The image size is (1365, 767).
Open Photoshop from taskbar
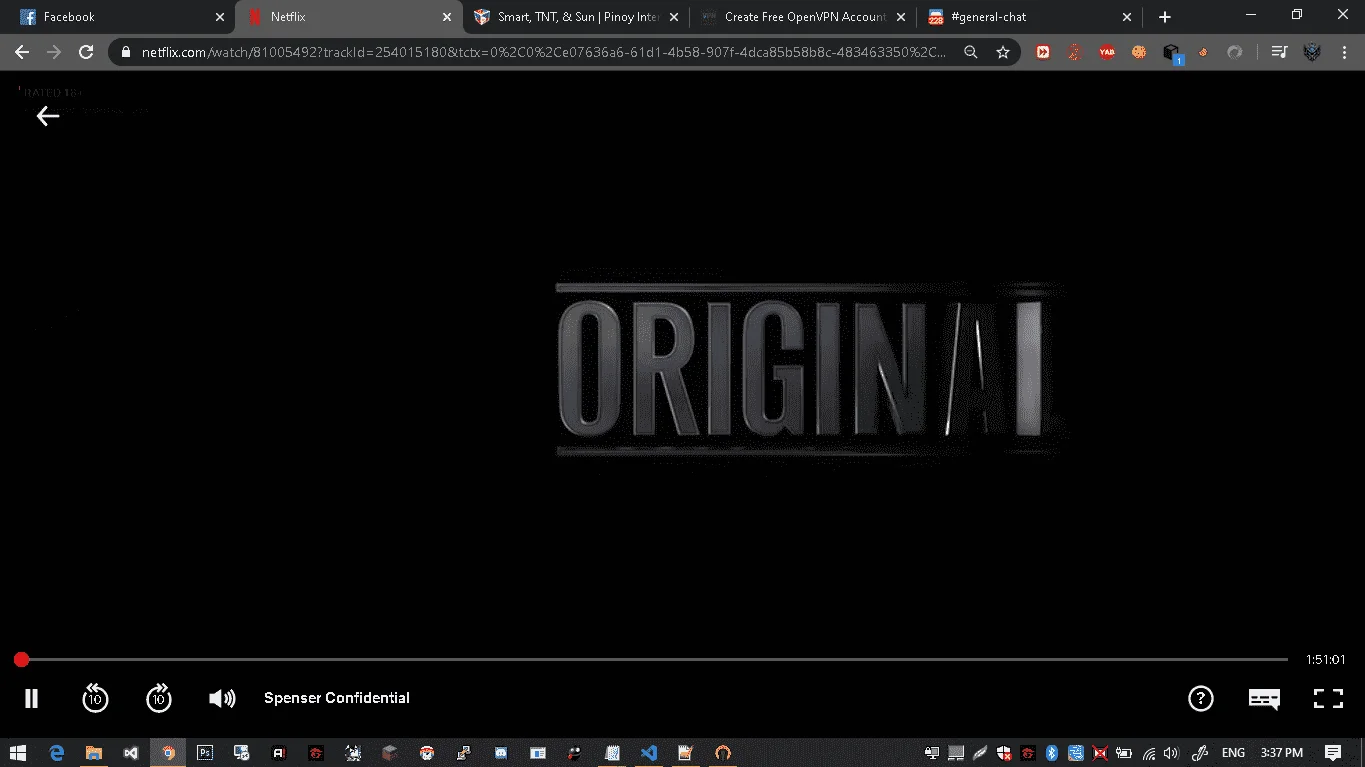point(205,752)
